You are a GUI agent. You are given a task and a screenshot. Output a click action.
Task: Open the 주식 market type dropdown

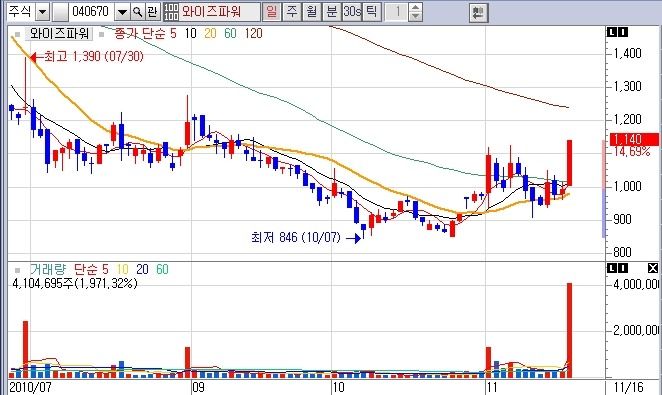42,11
